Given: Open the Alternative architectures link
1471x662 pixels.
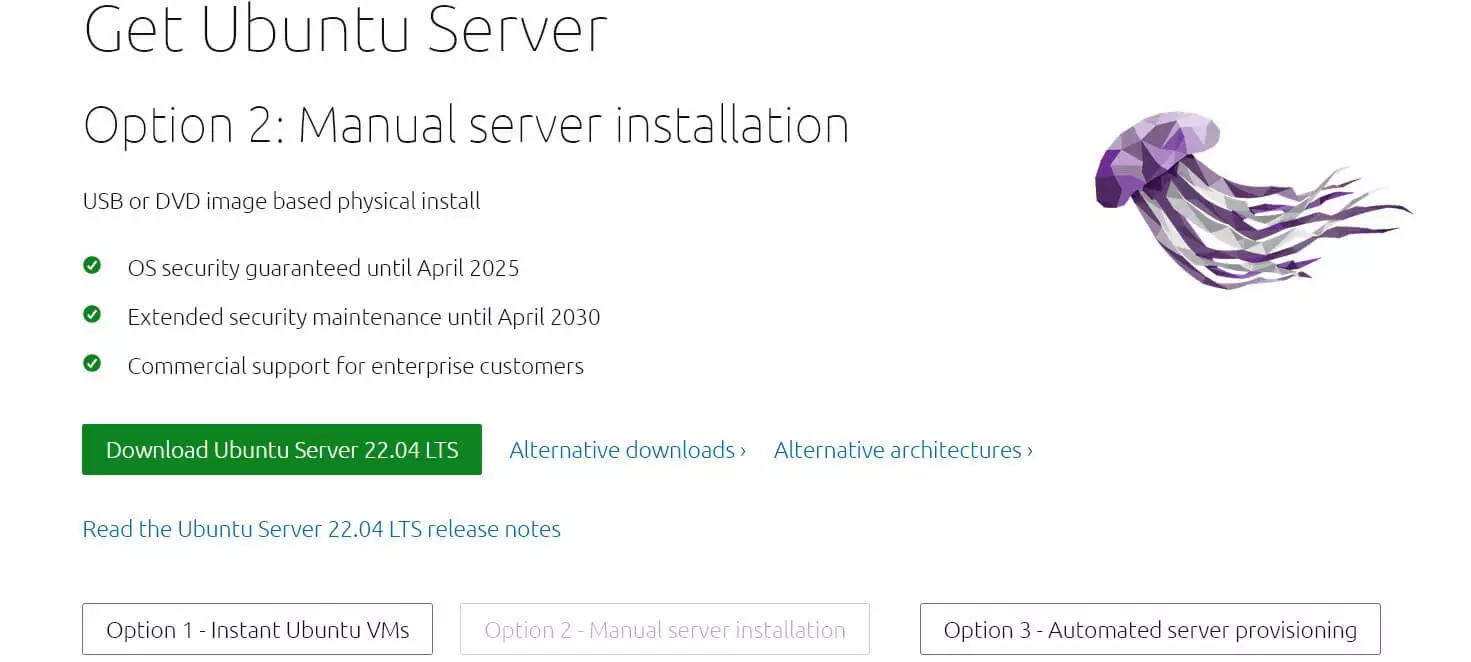Looking at the screenshot, I should click(x=897, y=450).
